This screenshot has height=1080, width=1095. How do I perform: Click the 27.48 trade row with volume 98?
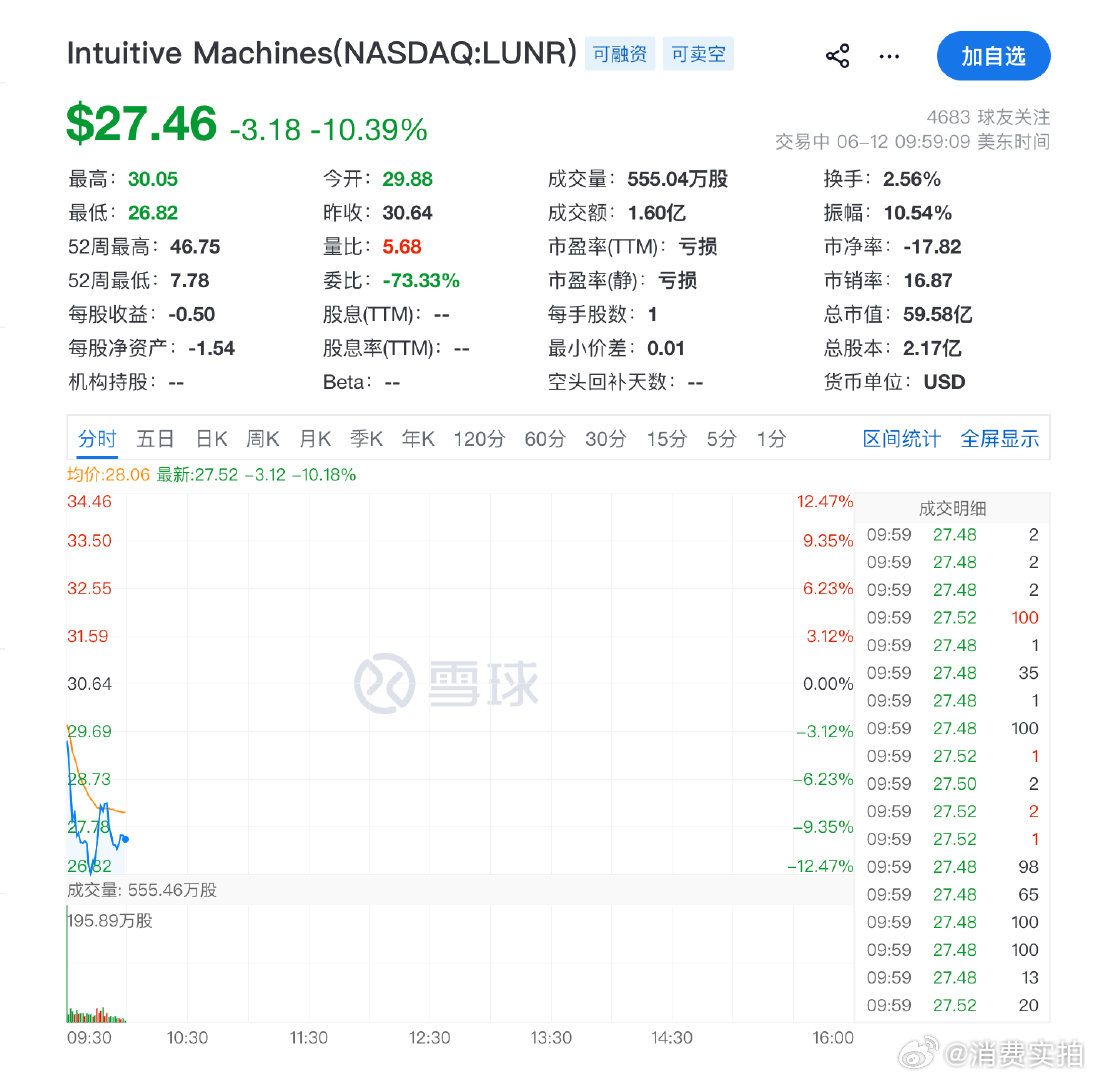tap(953, 867)
